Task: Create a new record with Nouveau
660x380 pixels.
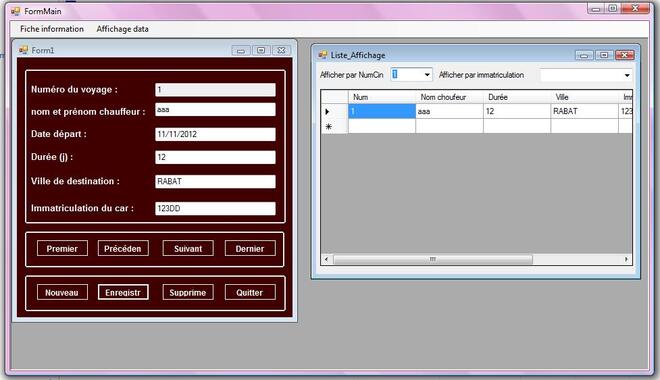Action: pyautogui.click(x=62, y=292)
